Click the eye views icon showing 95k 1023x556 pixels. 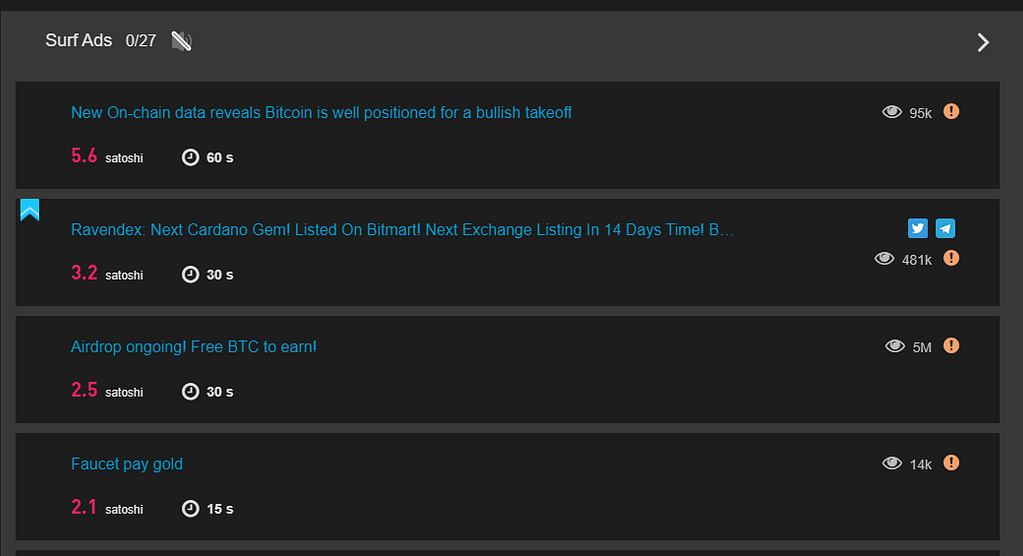892,112
